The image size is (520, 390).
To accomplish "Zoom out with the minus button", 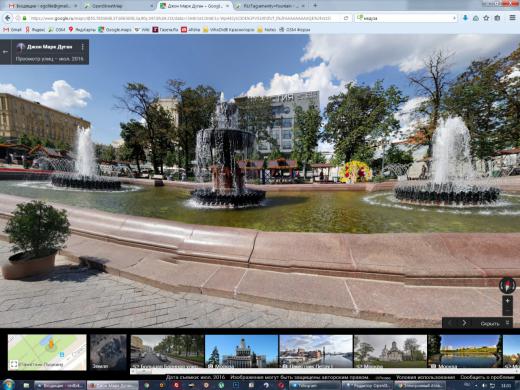I will (507, 311).
